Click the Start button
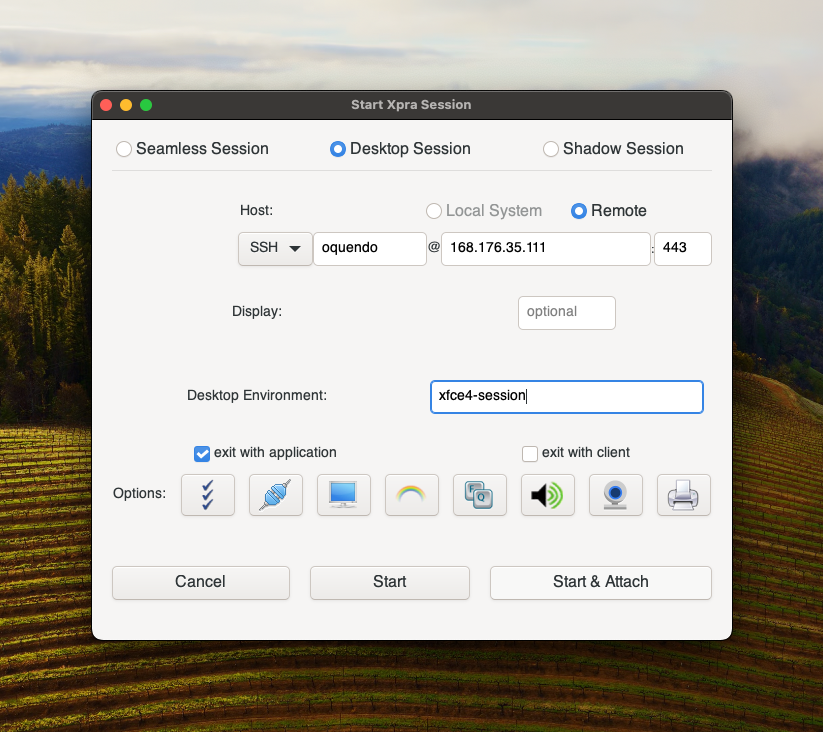Screen dimensions: 823x732 (x=389, y=582)
